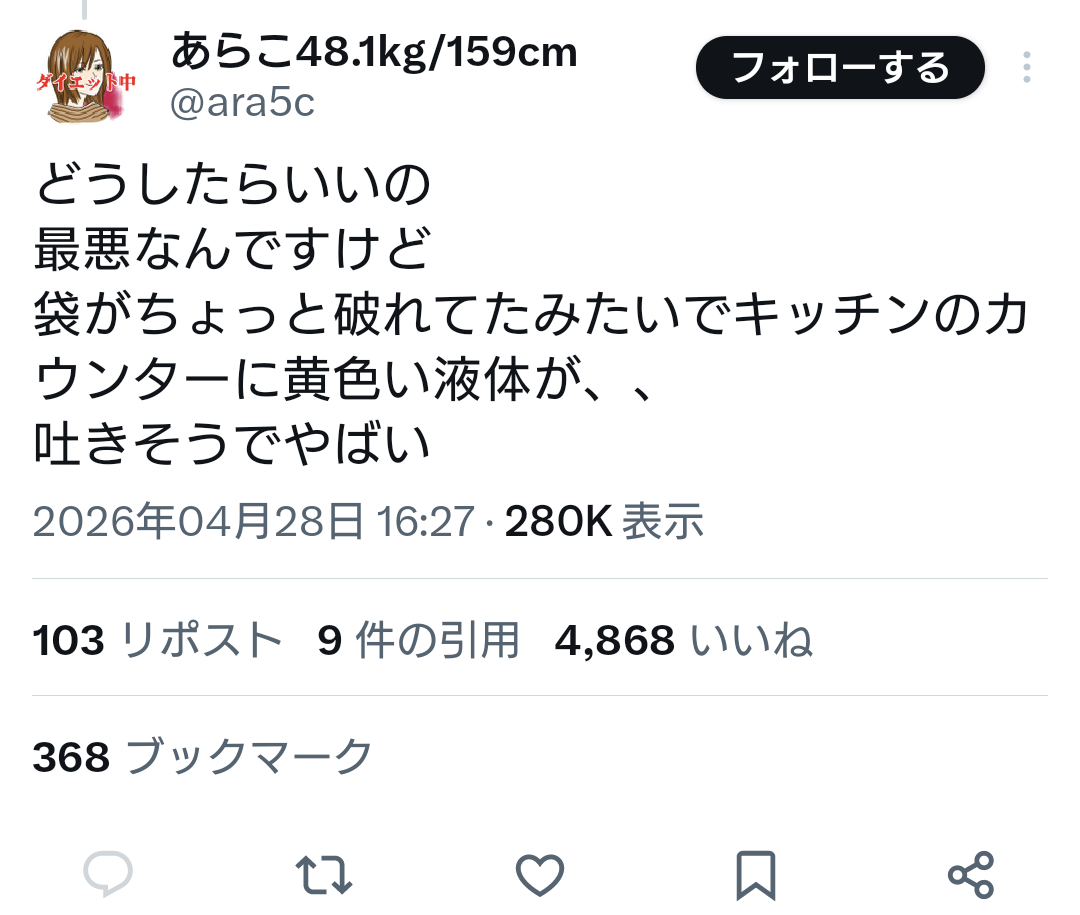Click the display name あらこ48.1kg/159cm

(x=374, y=52)
